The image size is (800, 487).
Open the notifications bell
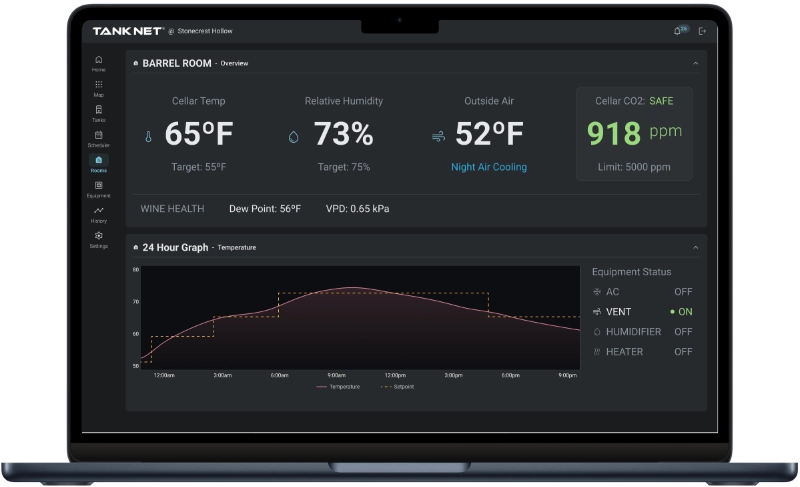tap(678, 31)
